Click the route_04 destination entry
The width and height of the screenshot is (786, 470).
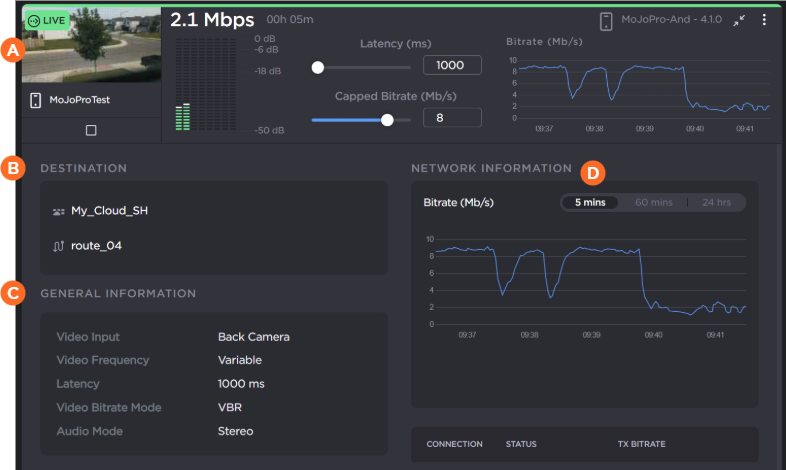tap(96, 245)
